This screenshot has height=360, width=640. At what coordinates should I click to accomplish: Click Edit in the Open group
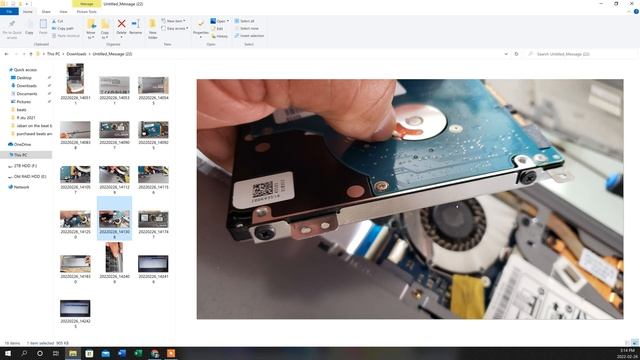point(218,29)
